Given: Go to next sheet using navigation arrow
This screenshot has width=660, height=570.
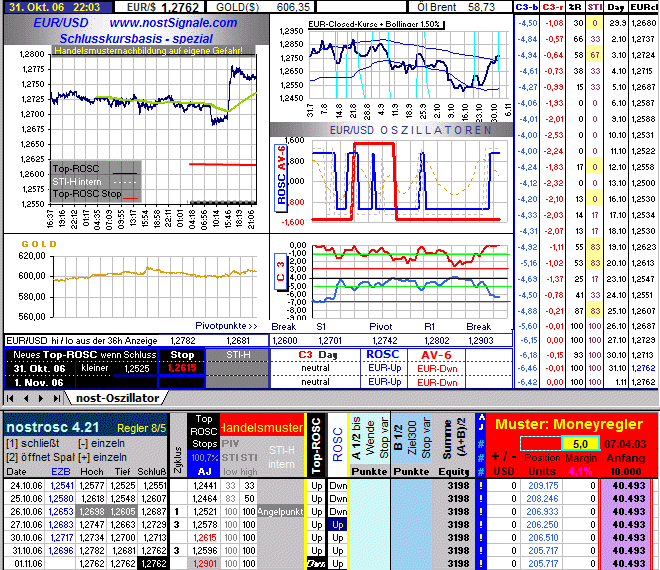Looking at the screenshot, I should pyautogui.click(x=41, y=398).
